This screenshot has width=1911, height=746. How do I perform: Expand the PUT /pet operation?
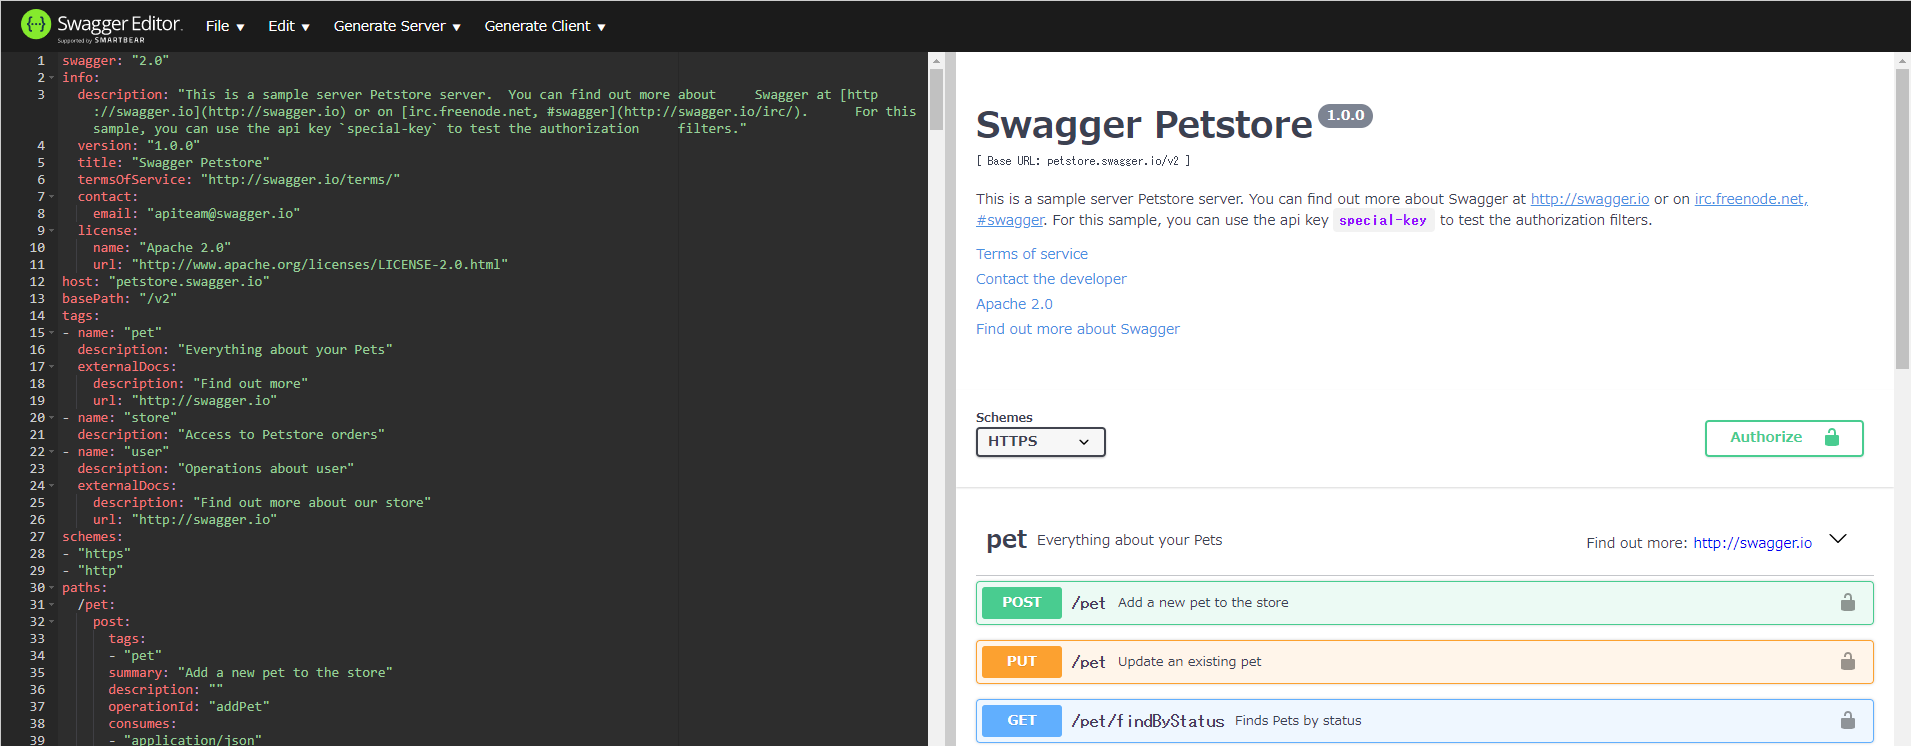1424,662
